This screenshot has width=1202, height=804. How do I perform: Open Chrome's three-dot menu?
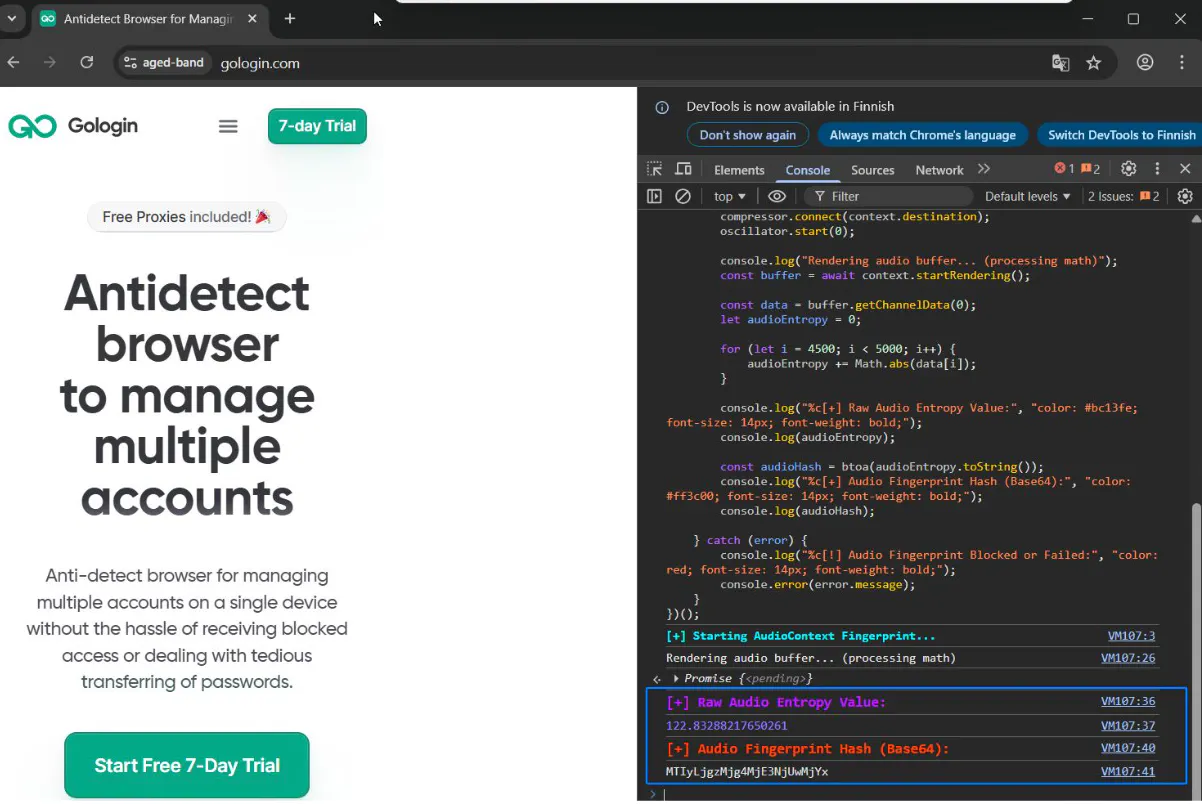pyautogui.click(x=1182, y=62)
